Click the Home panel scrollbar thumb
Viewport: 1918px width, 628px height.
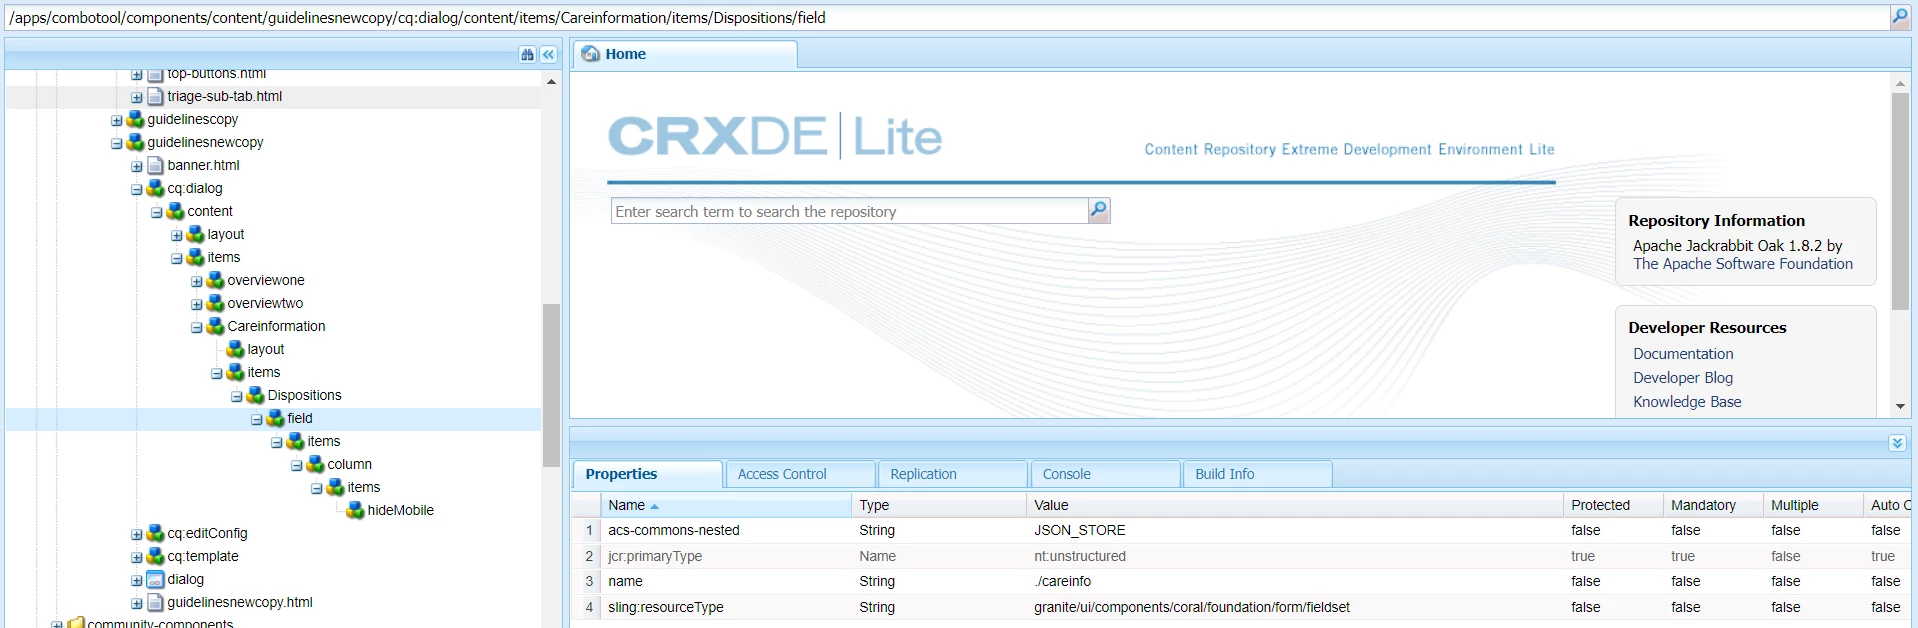coord(1900,202)
